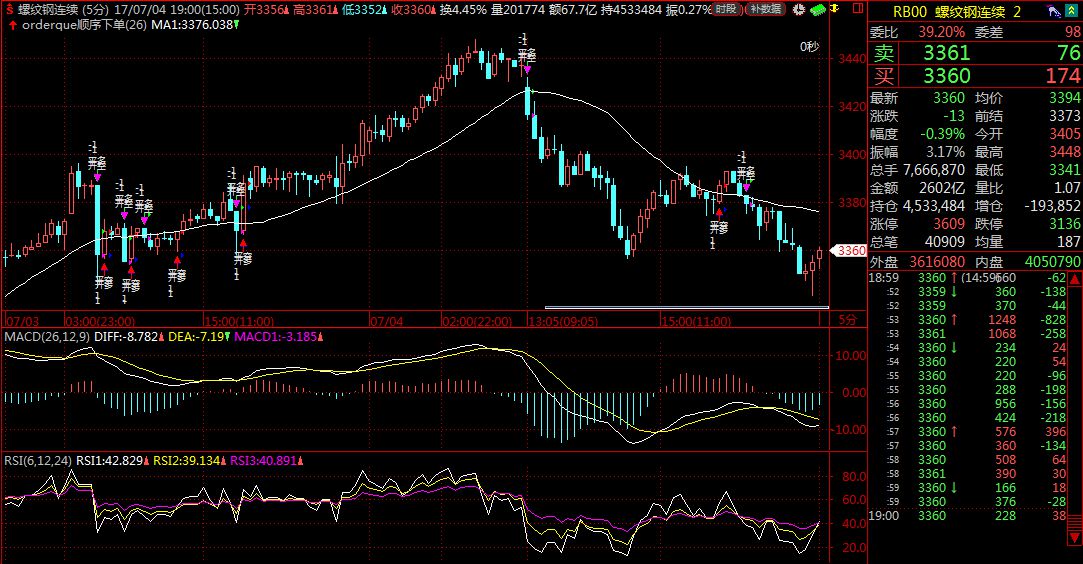Click the RB00 螺纹钢连续 contract title
Image resolution: width=1083 pixels, height=564 pixels.
coord(950,12)
